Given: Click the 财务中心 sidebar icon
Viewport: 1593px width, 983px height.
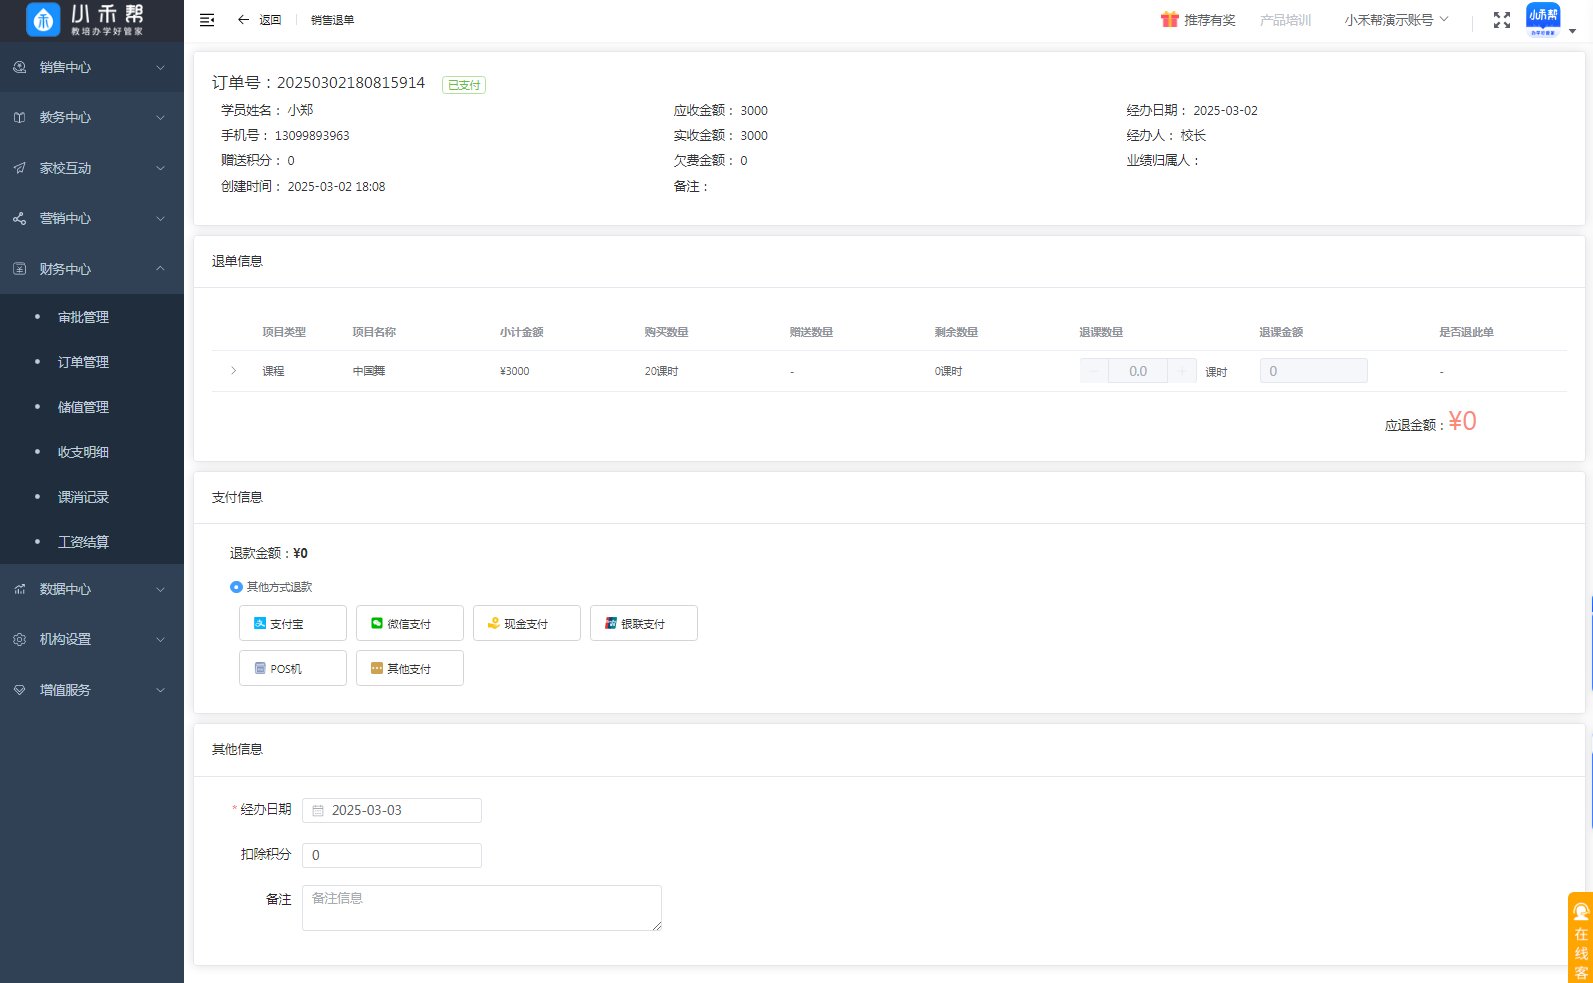Looking at the screenshot, I should (x=20, y=269).
